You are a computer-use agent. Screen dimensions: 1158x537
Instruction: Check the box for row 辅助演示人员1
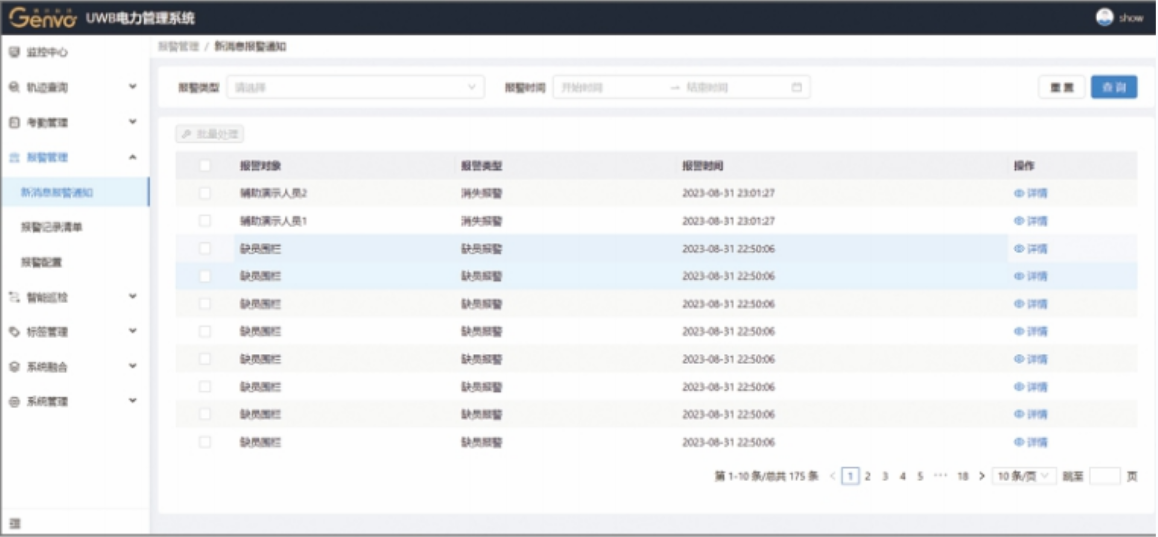point(205,221)
